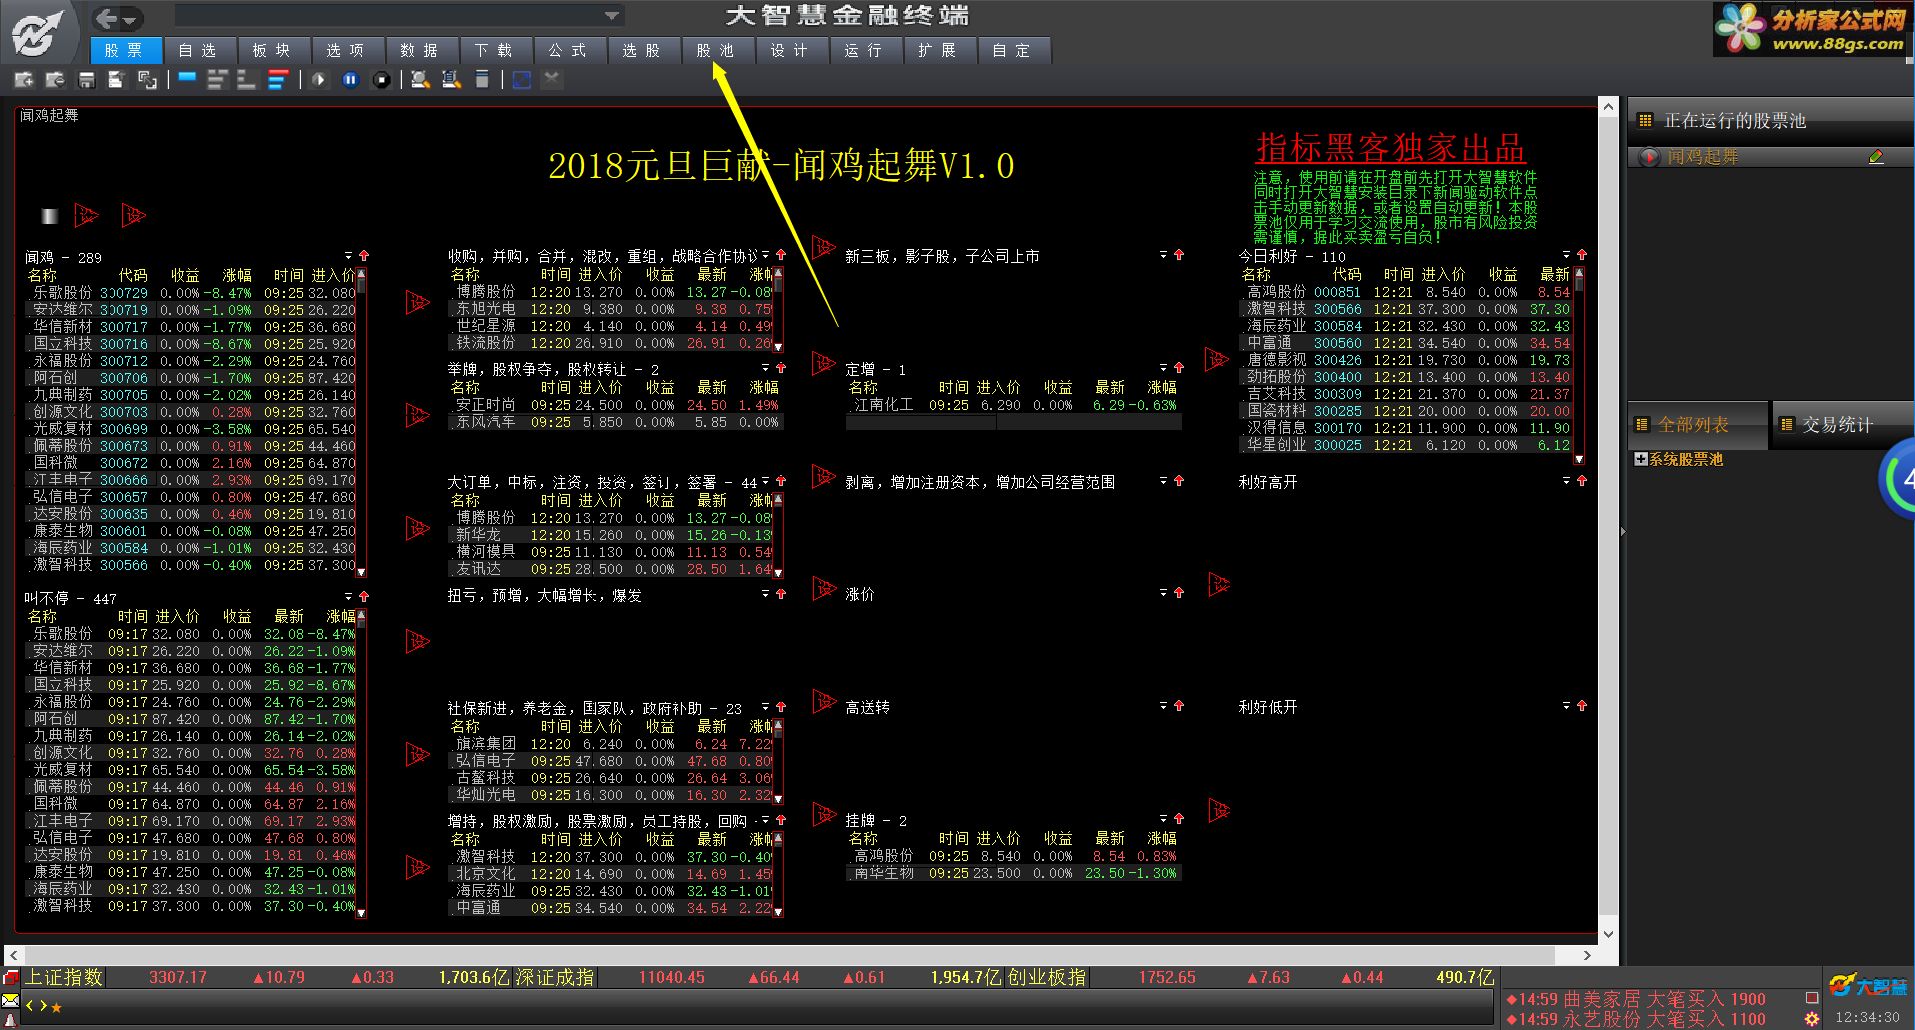This screenshot has height=1030, width=1915.
Task: Click the red up-arrow icon of 闻鸡 panel
Action: tap(364, 256)
